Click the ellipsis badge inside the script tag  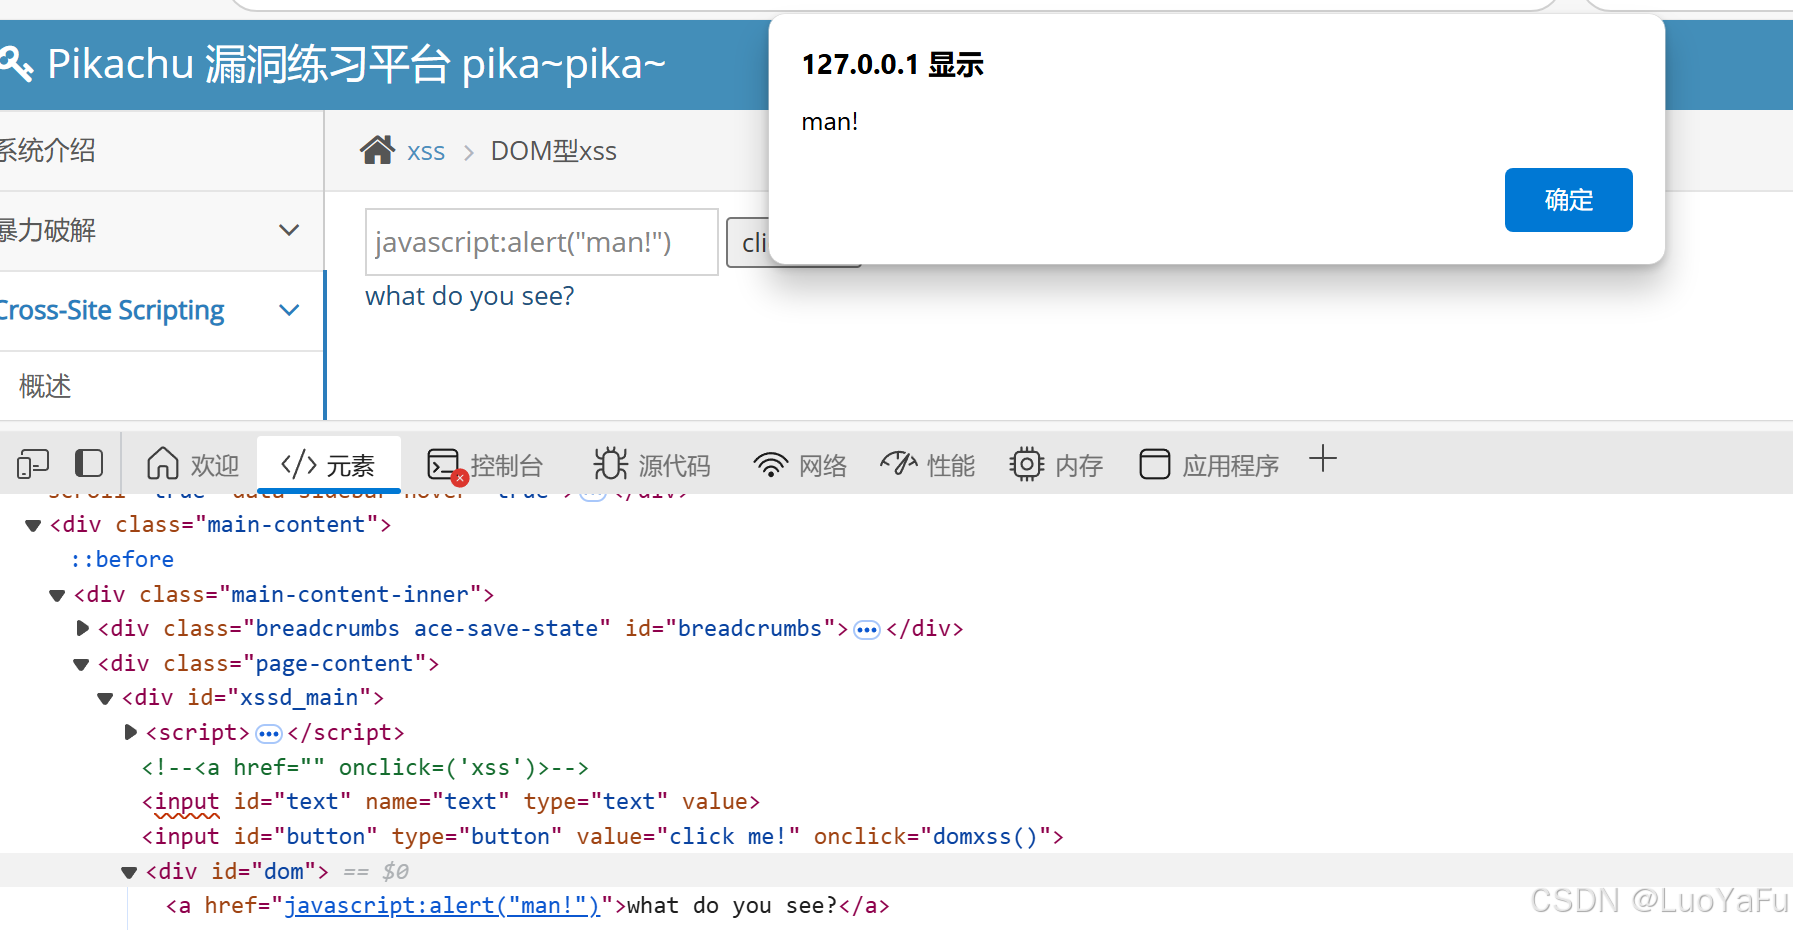coord(269,734)
